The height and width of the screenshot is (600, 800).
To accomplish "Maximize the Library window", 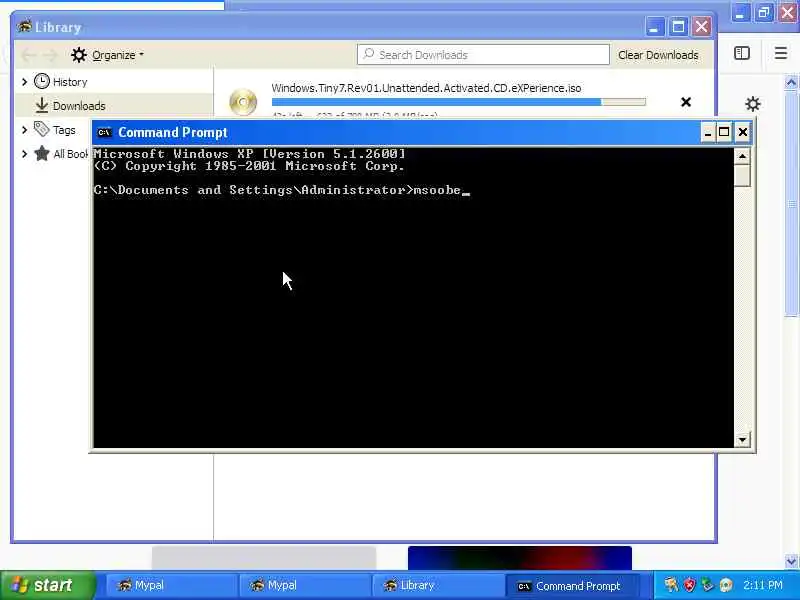I will (x=678, y=27).
